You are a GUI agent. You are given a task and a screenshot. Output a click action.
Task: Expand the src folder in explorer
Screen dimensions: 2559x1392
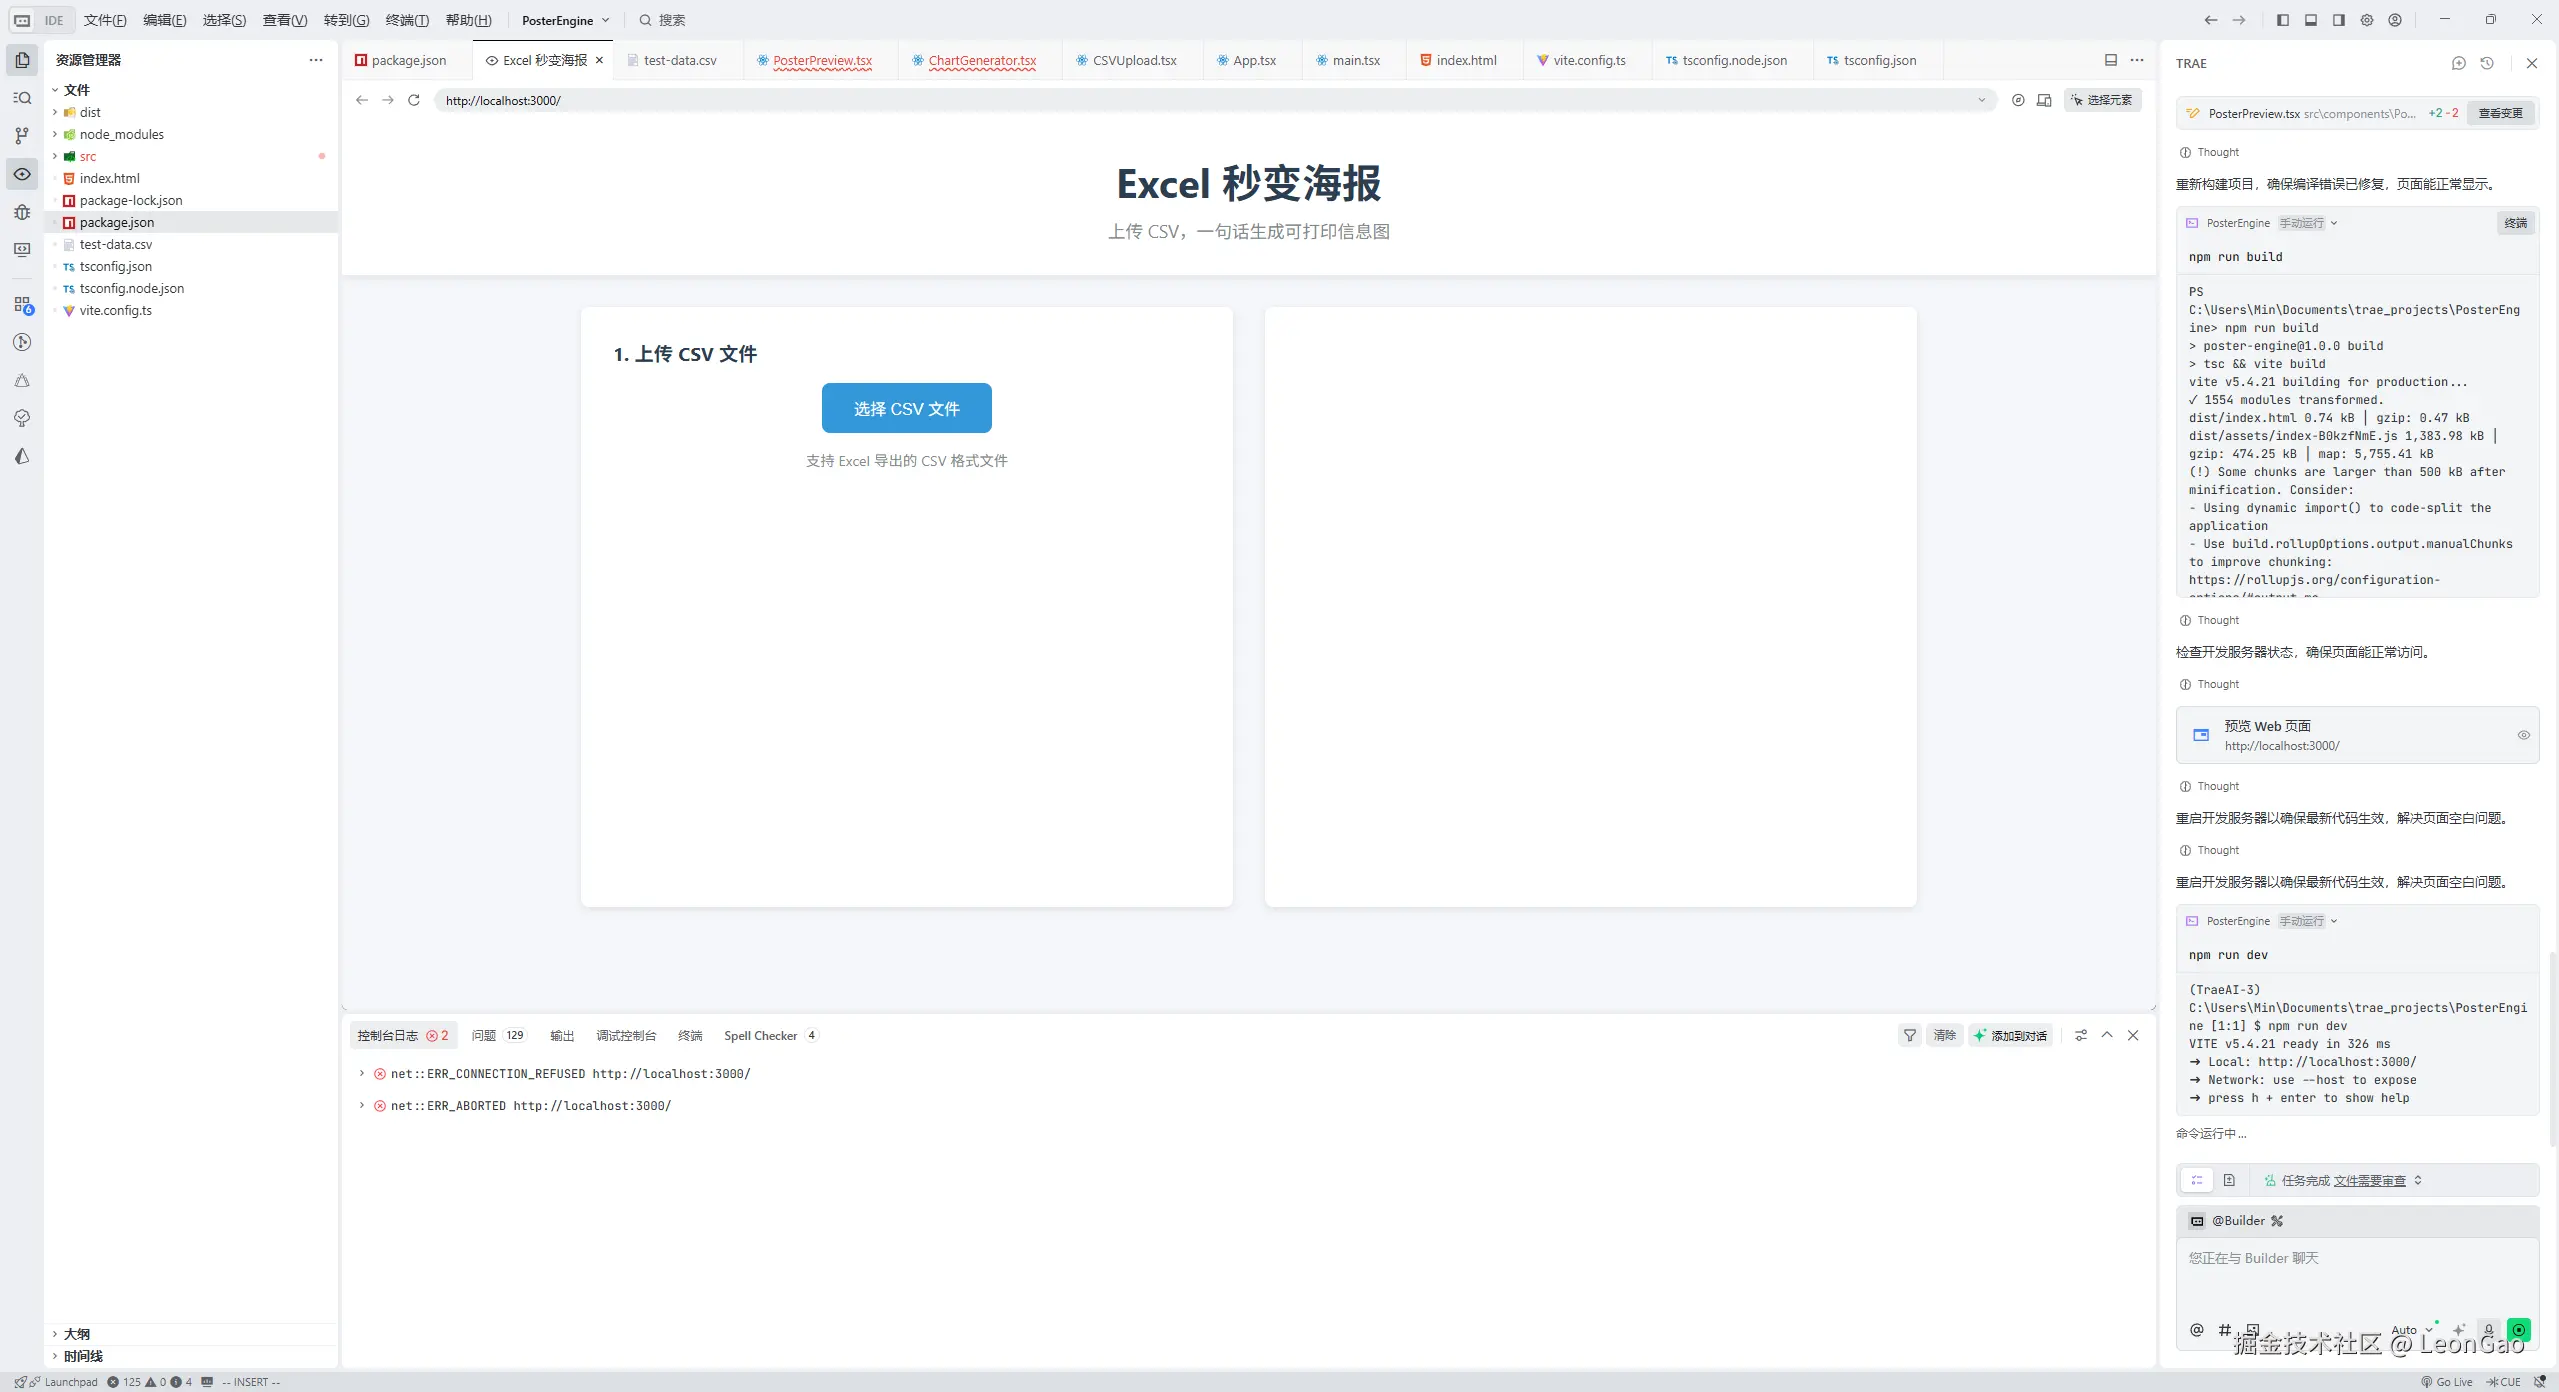[88, 156]
